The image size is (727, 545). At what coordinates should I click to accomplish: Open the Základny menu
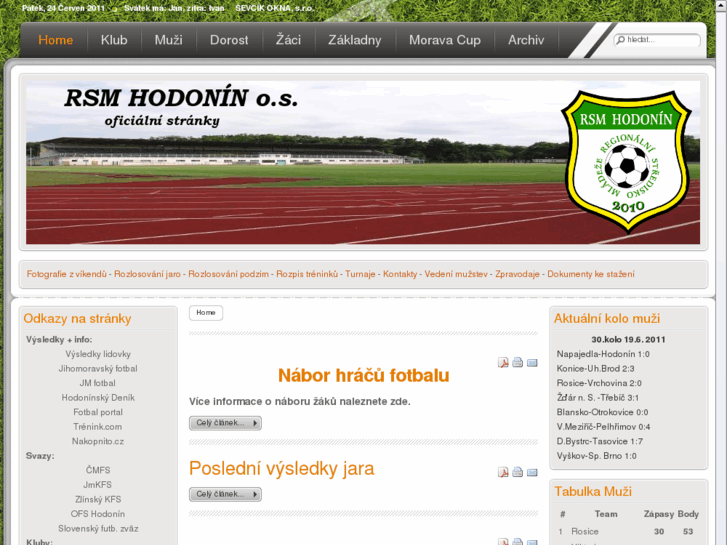pos(355,40)
